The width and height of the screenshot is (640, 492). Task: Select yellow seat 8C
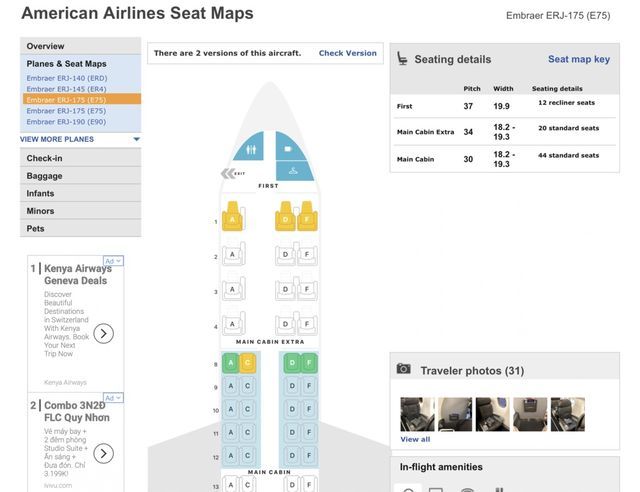click(x=247, y=363)
